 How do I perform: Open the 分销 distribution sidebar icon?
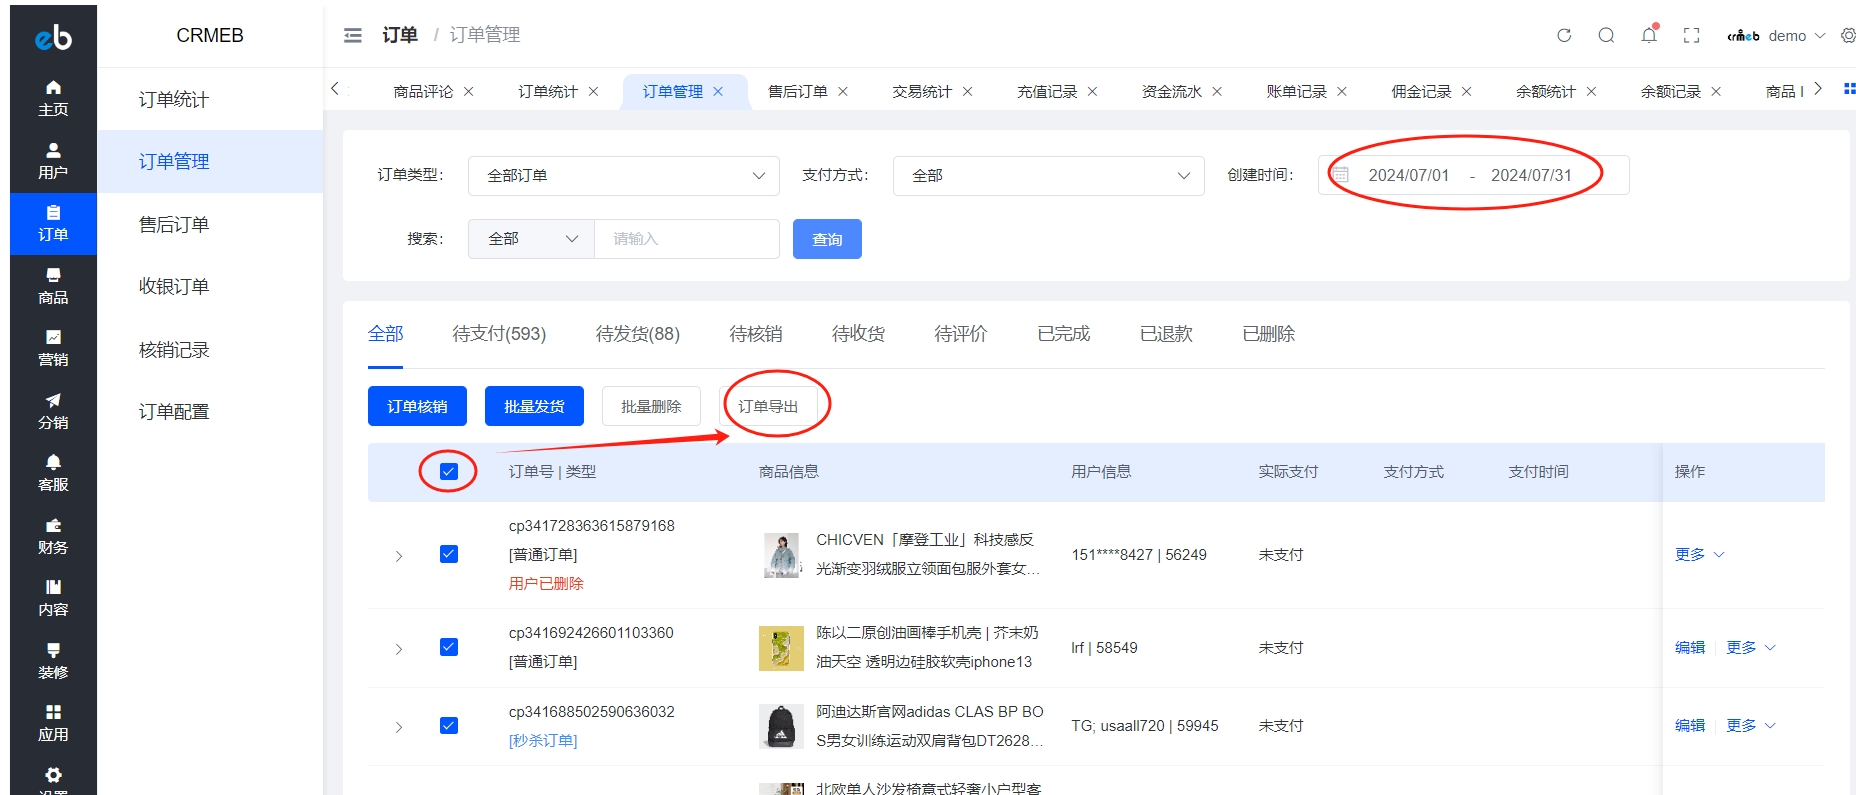(x=53, y=411)
